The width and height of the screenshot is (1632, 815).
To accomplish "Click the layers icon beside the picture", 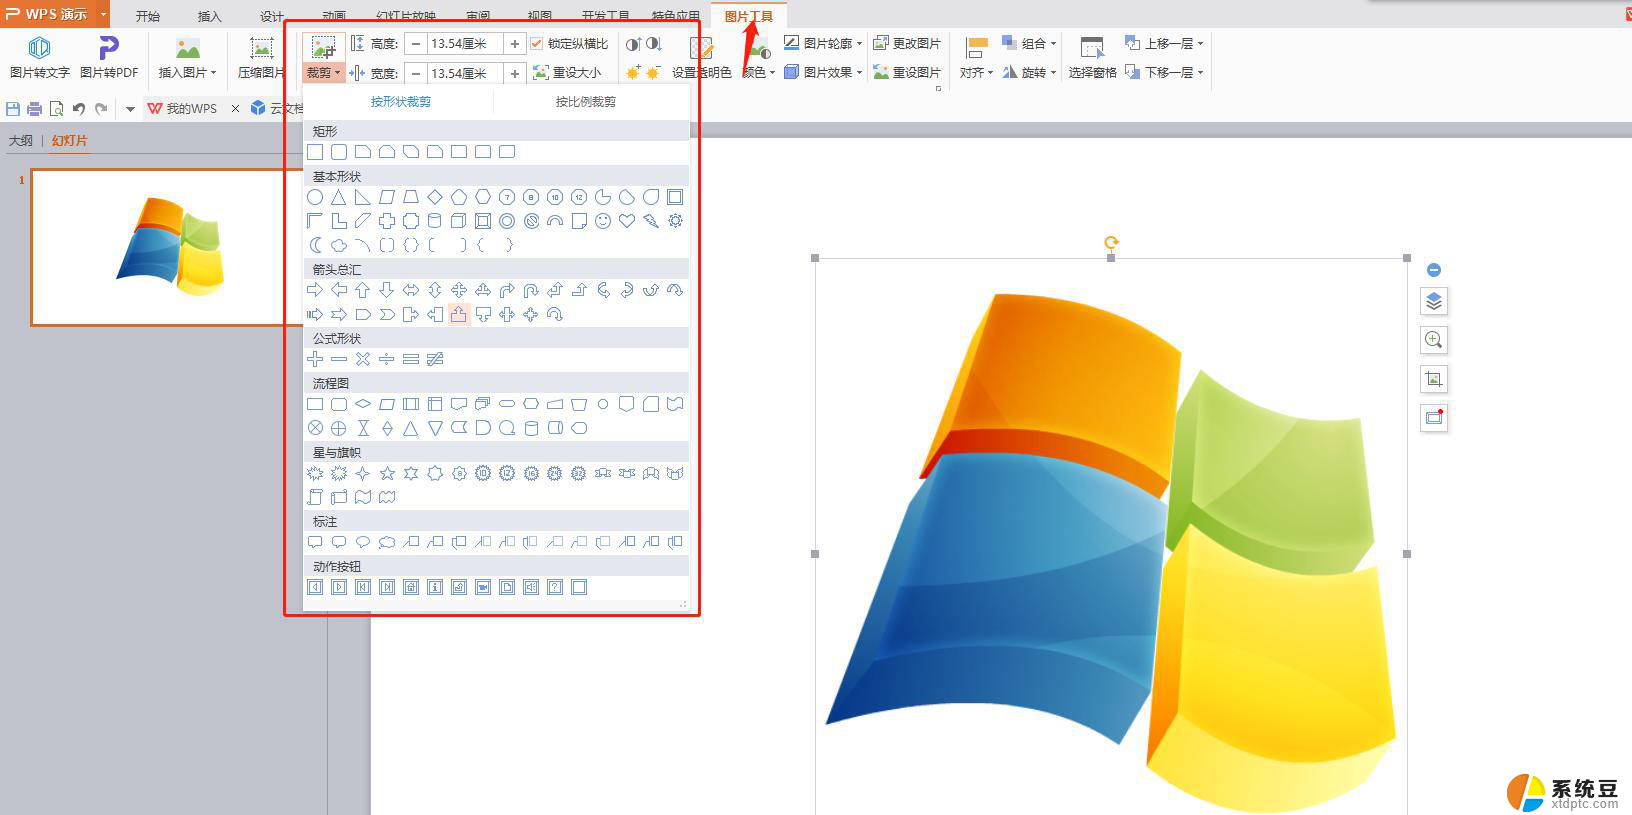I will click(x=1434, y=301).
